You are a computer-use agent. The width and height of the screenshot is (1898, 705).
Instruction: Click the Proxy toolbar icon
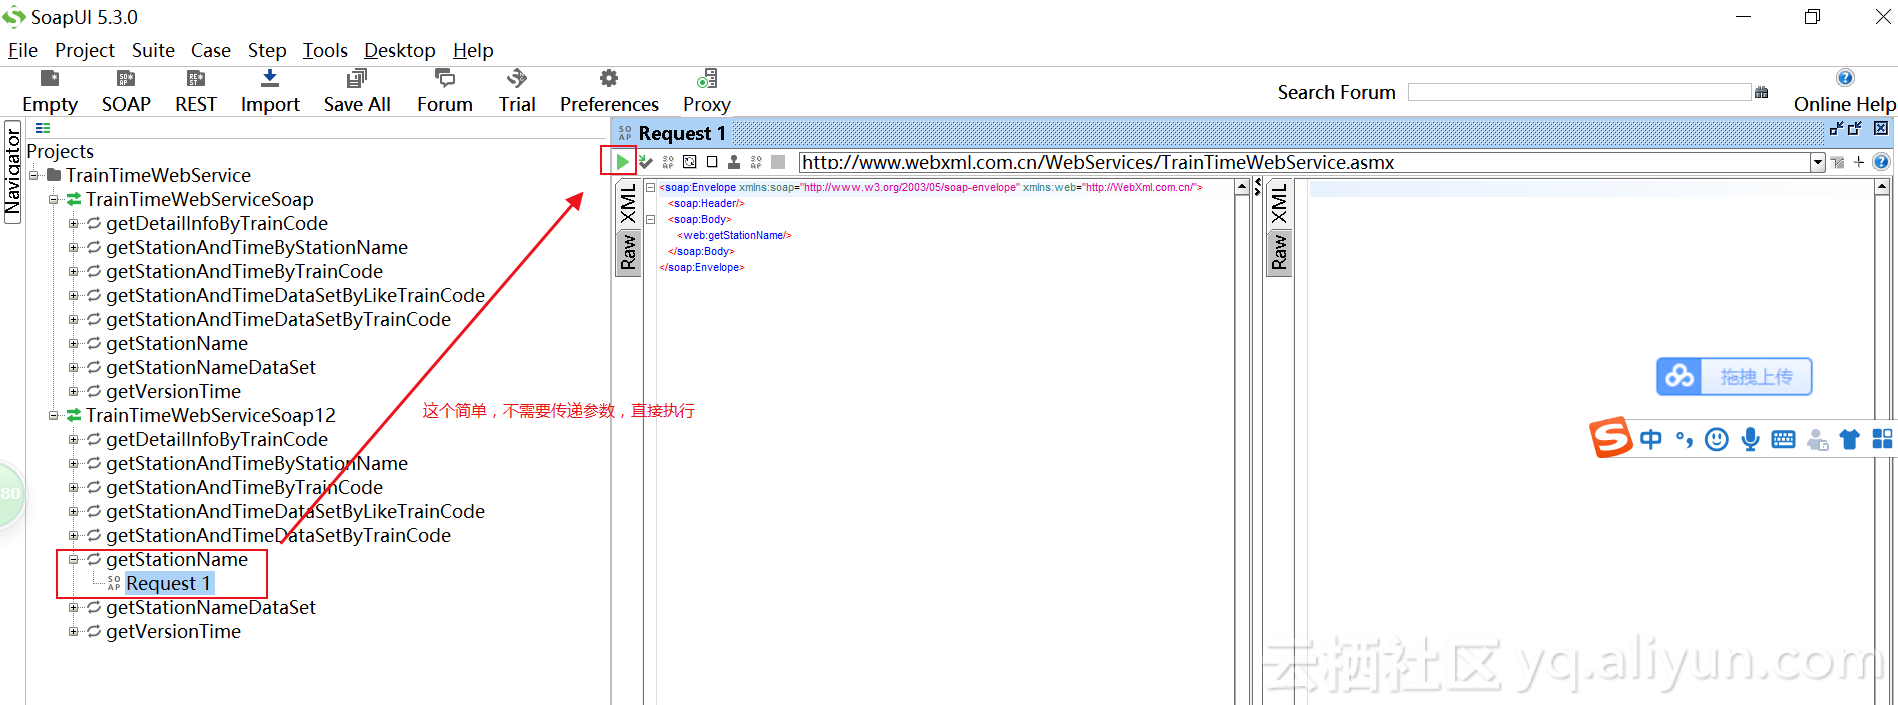coord(707,79)
